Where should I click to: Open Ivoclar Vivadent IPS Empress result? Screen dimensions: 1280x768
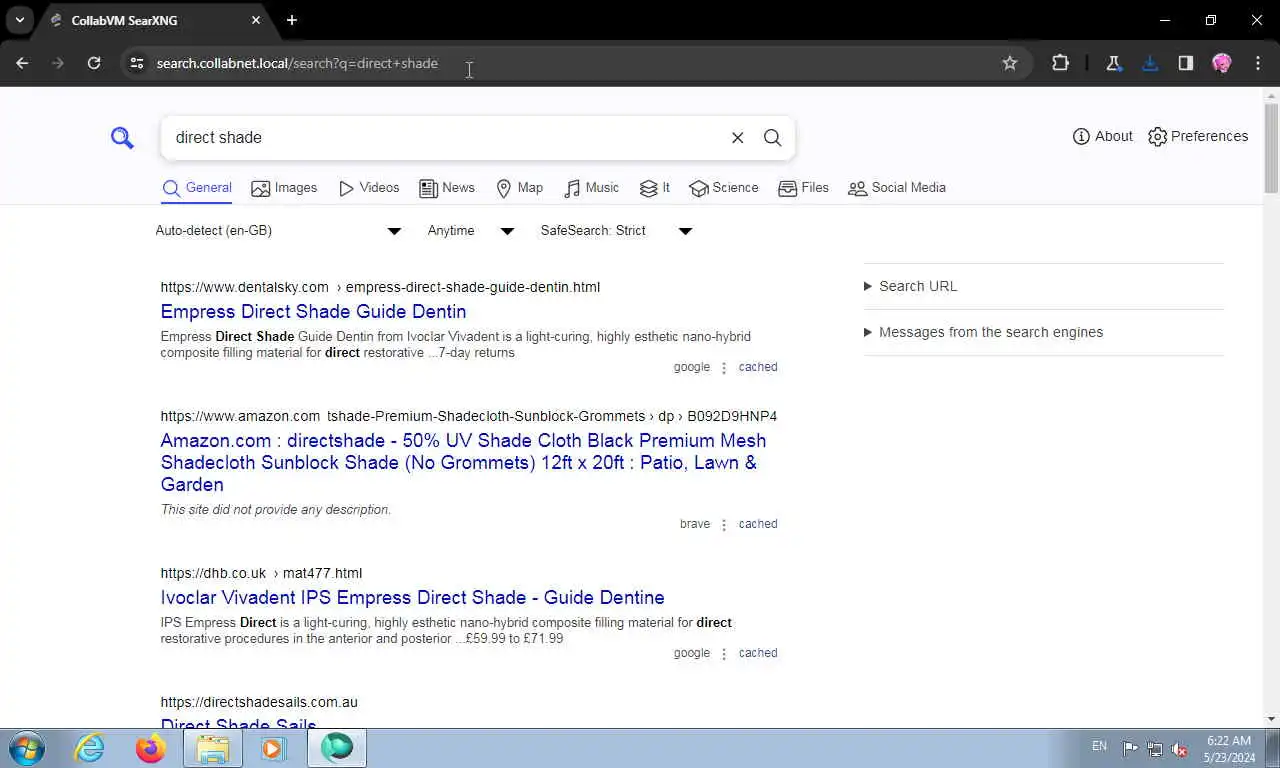tap(412, 597)
